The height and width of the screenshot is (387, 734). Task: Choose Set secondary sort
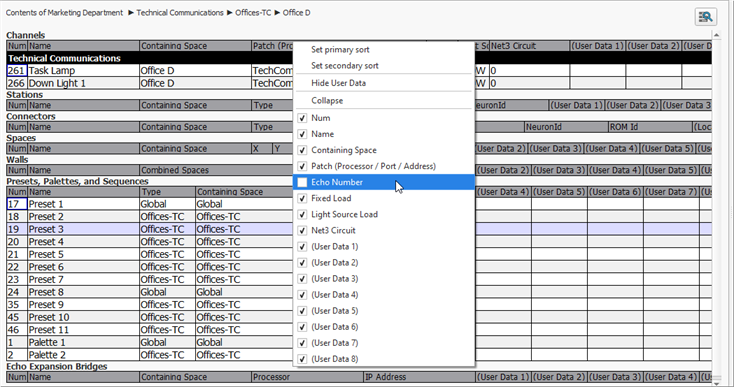click(345, 66)
